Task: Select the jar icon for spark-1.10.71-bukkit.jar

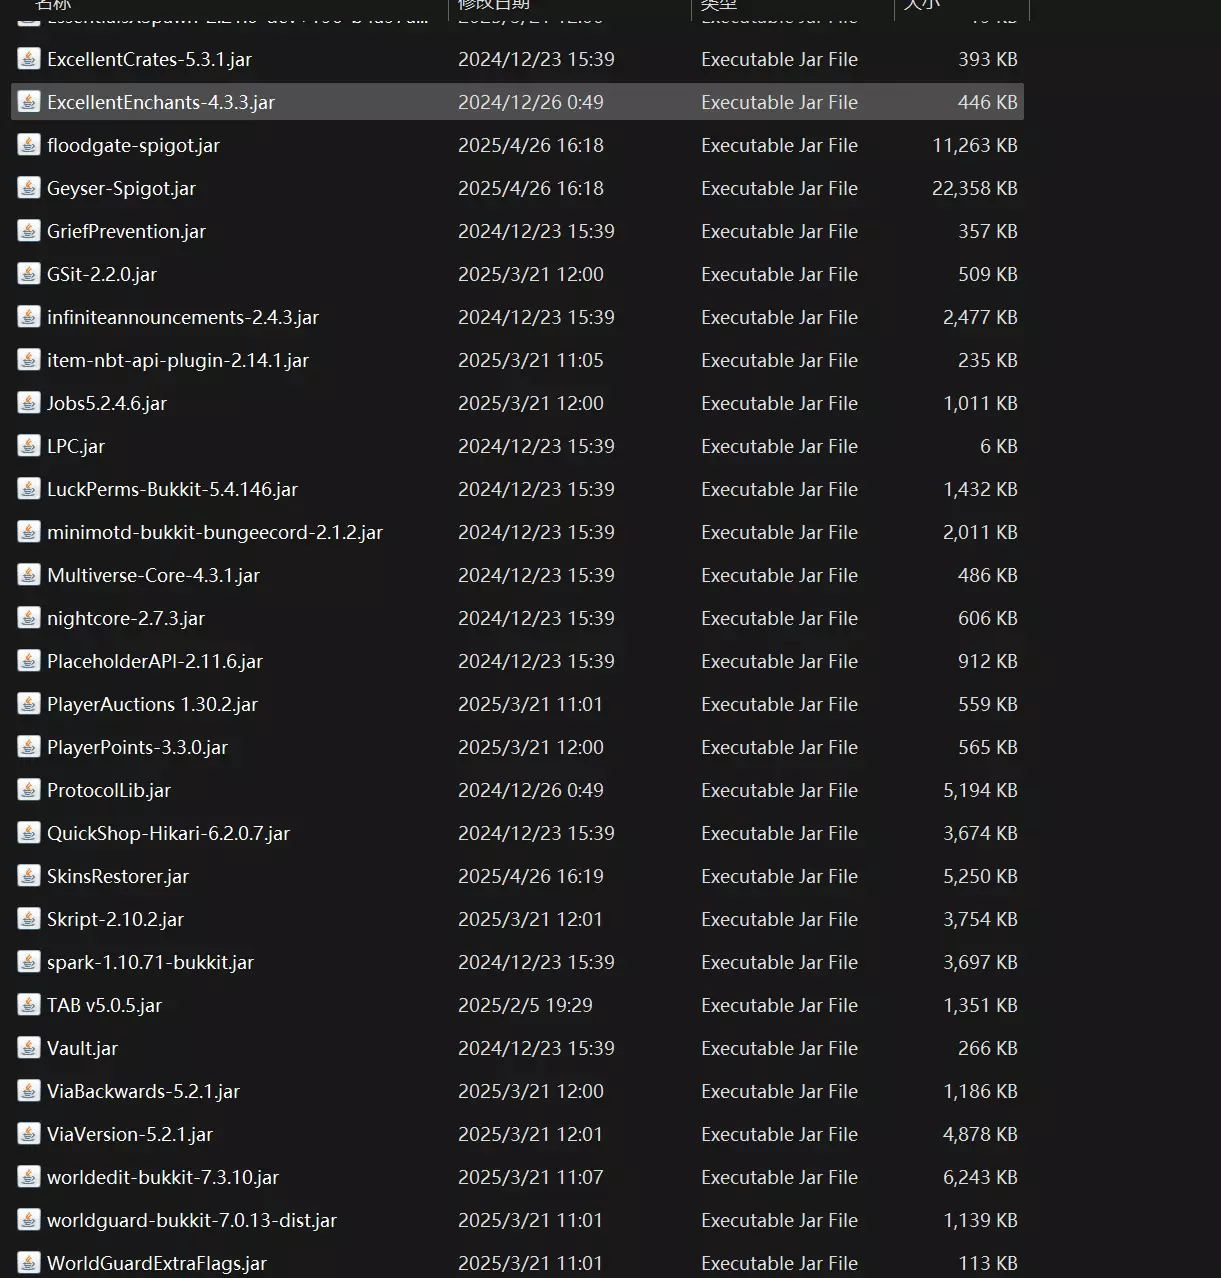Action: [x=29, y=962]
